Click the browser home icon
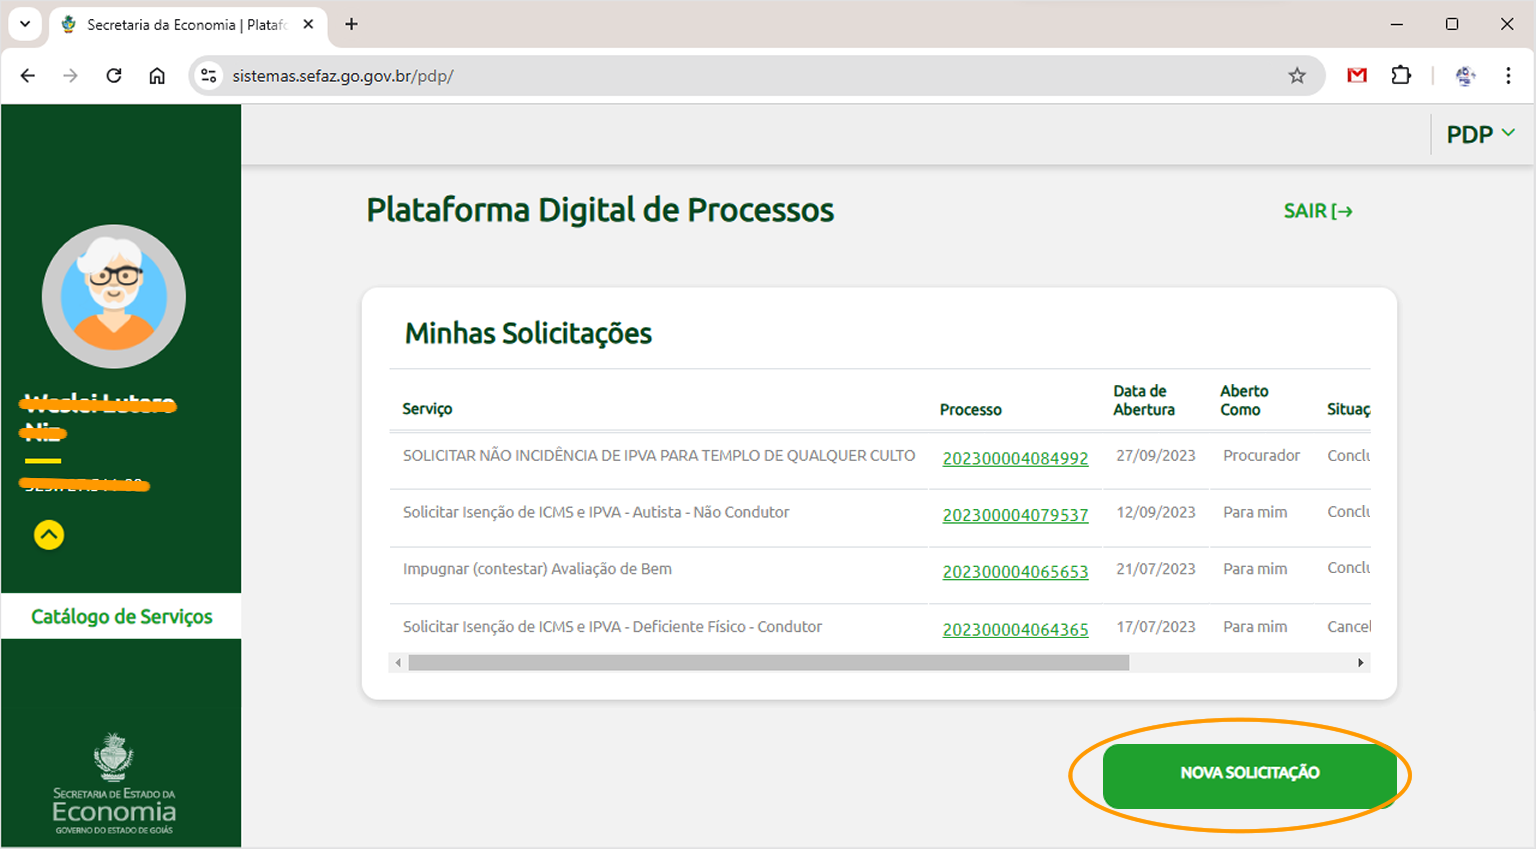The image size is (1536, 849). tap(156, 75)
